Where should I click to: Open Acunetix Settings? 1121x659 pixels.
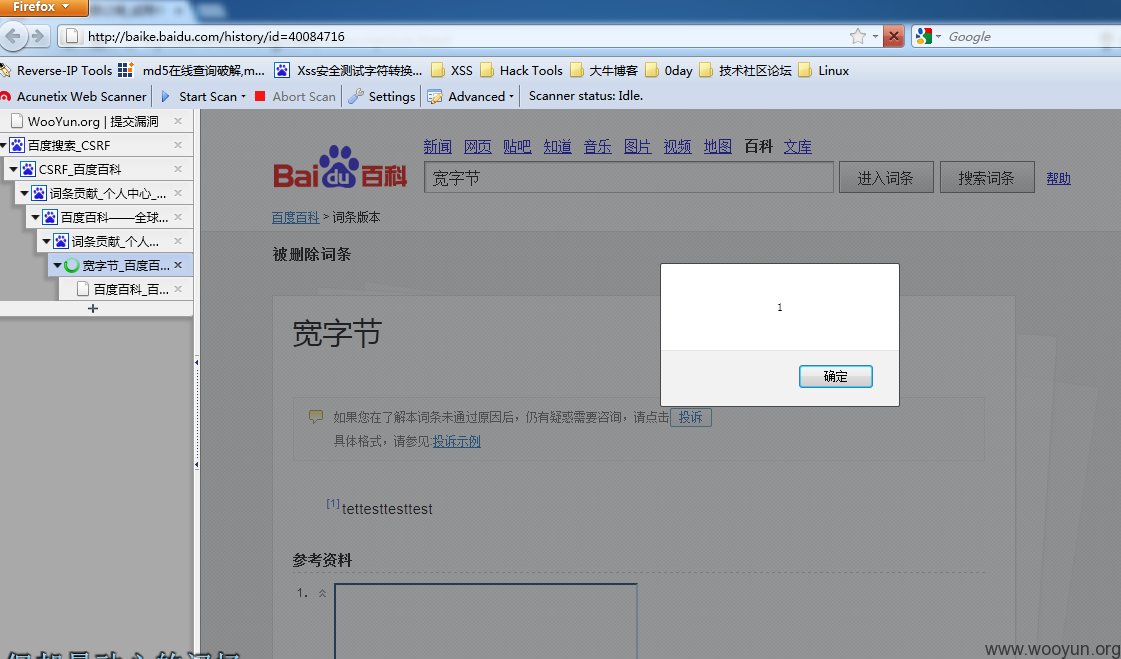[382, 96]
